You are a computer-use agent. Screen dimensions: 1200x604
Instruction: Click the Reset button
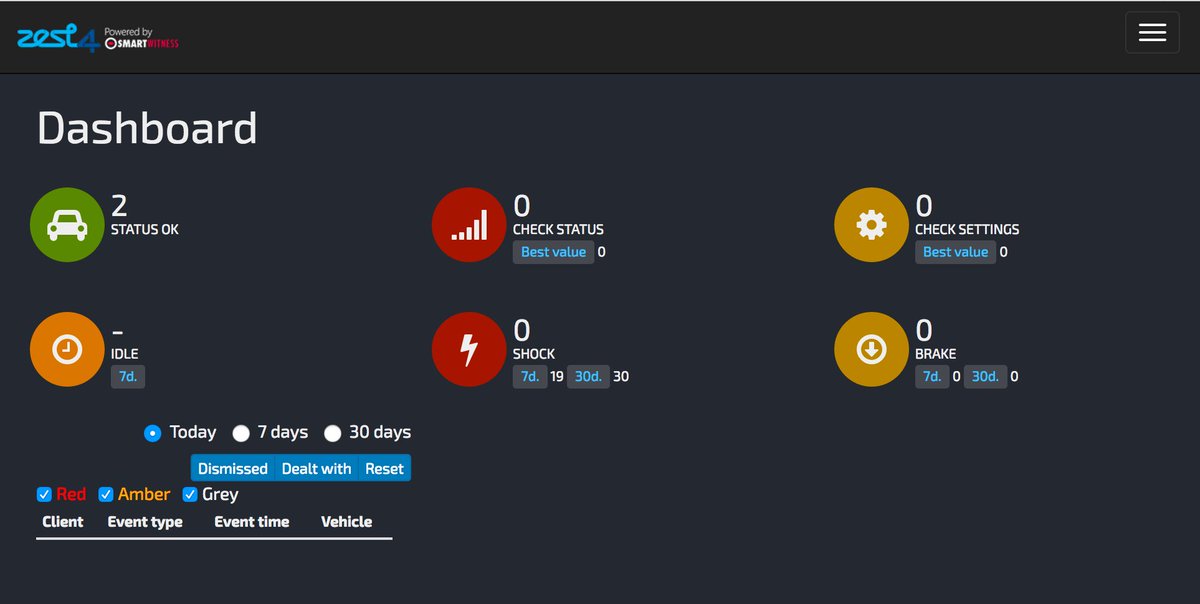click(x=384, y=468)
